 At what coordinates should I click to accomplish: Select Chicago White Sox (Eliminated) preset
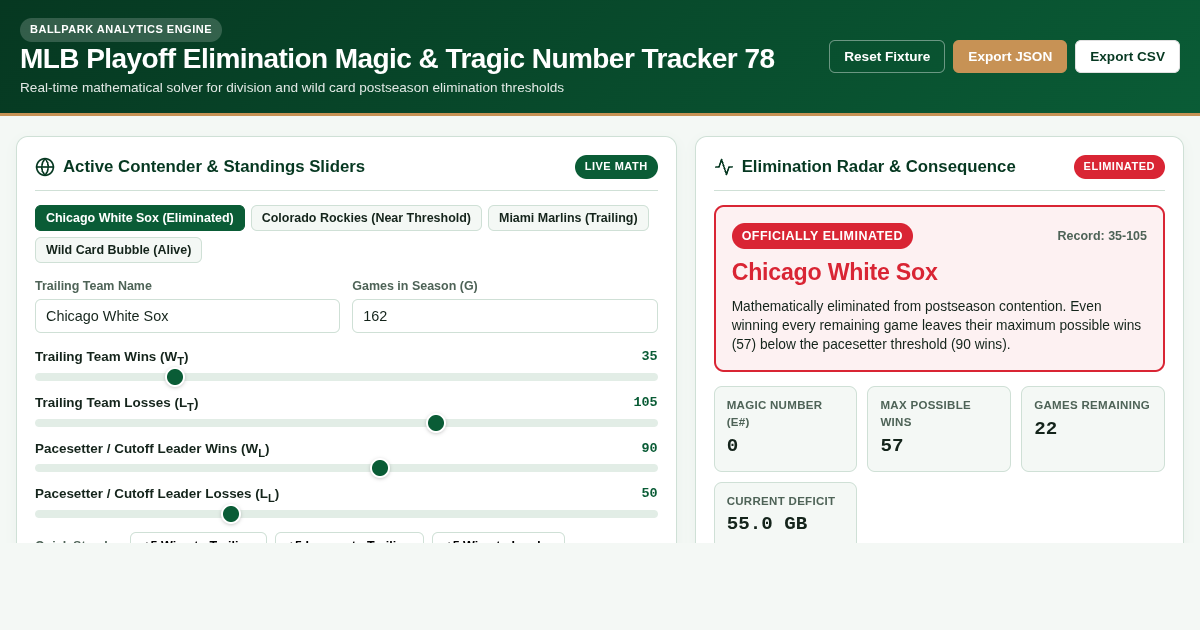click(x=140, y=218)
